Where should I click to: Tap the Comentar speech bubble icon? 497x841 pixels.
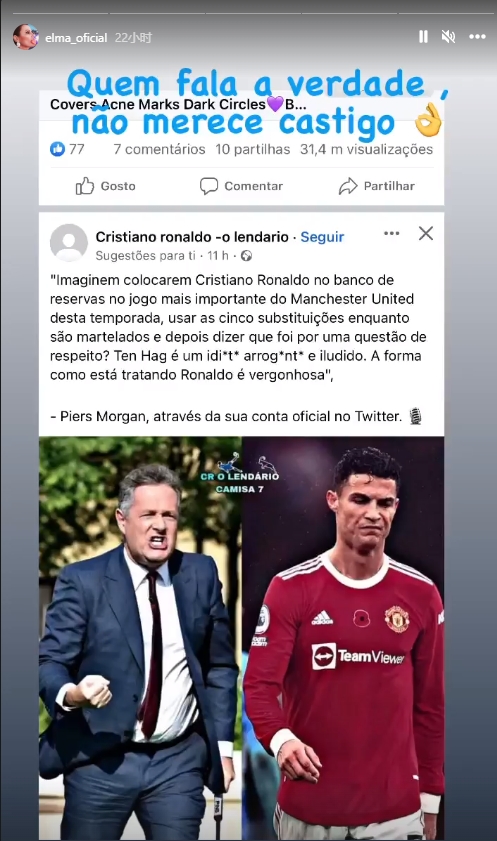click(209, 186)
